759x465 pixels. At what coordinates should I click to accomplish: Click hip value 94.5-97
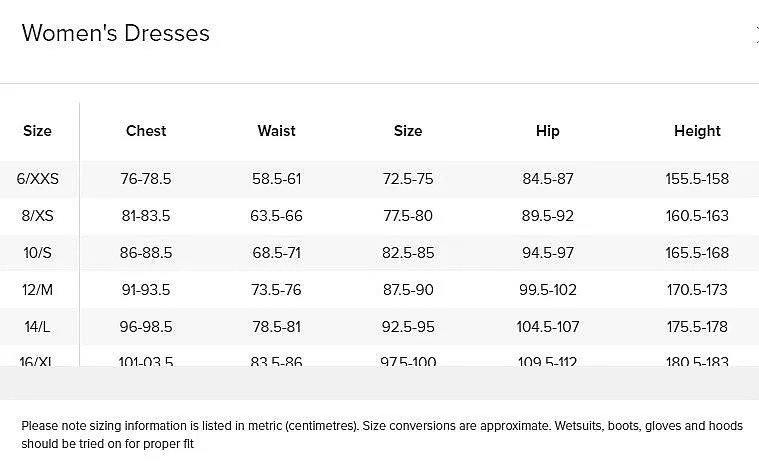[x=547, y=253]
